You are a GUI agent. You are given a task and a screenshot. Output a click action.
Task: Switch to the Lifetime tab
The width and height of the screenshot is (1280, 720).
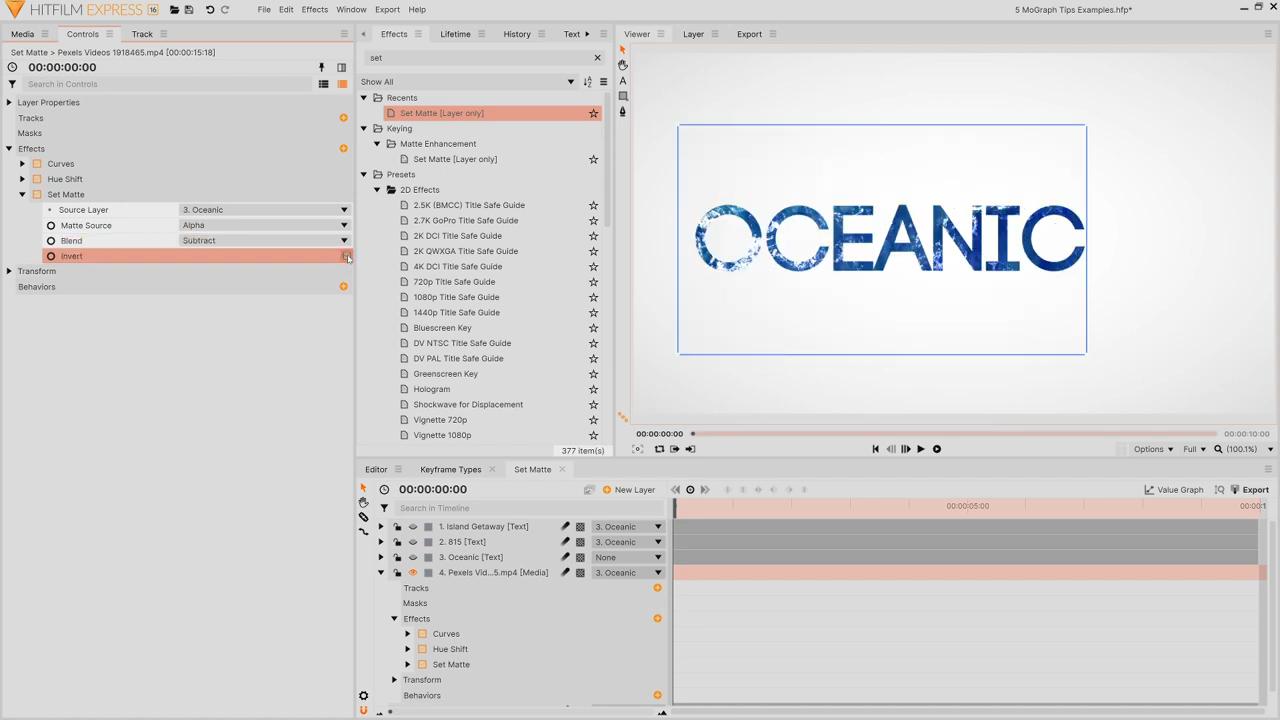coord(455,34)
